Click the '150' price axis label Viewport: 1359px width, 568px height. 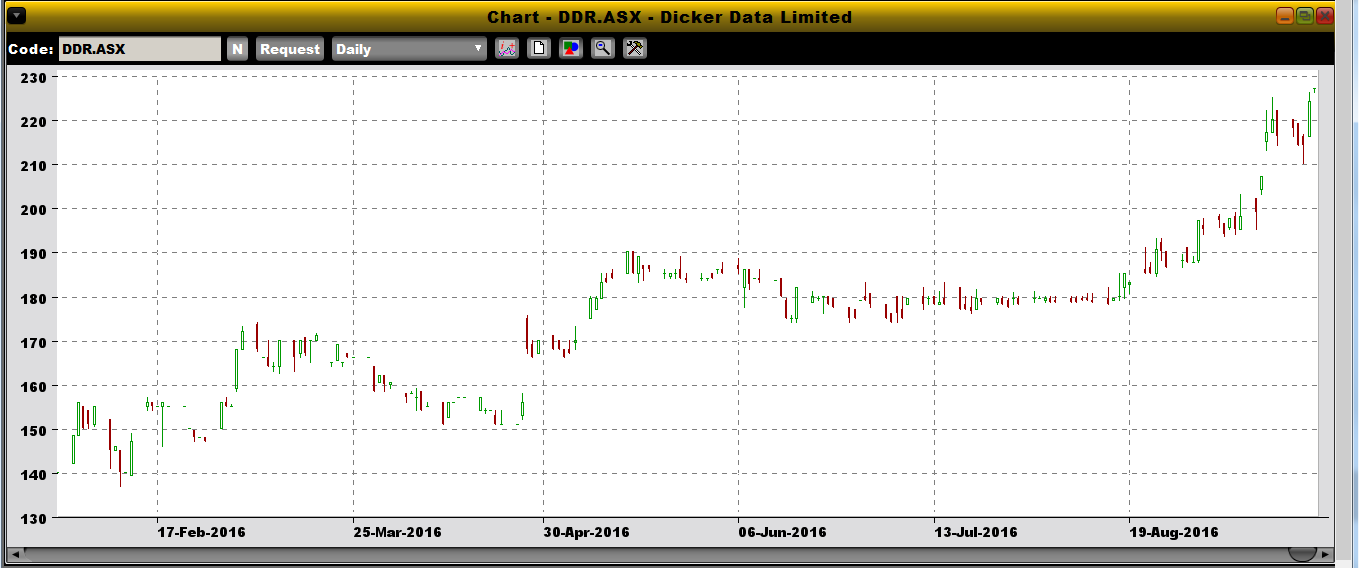34,430
